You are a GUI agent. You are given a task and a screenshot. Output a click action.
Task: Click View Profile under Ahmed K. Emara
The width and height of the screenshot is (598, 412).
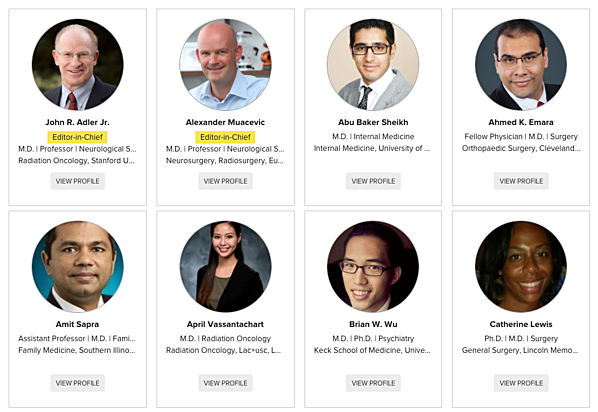[x=521, y=181]
